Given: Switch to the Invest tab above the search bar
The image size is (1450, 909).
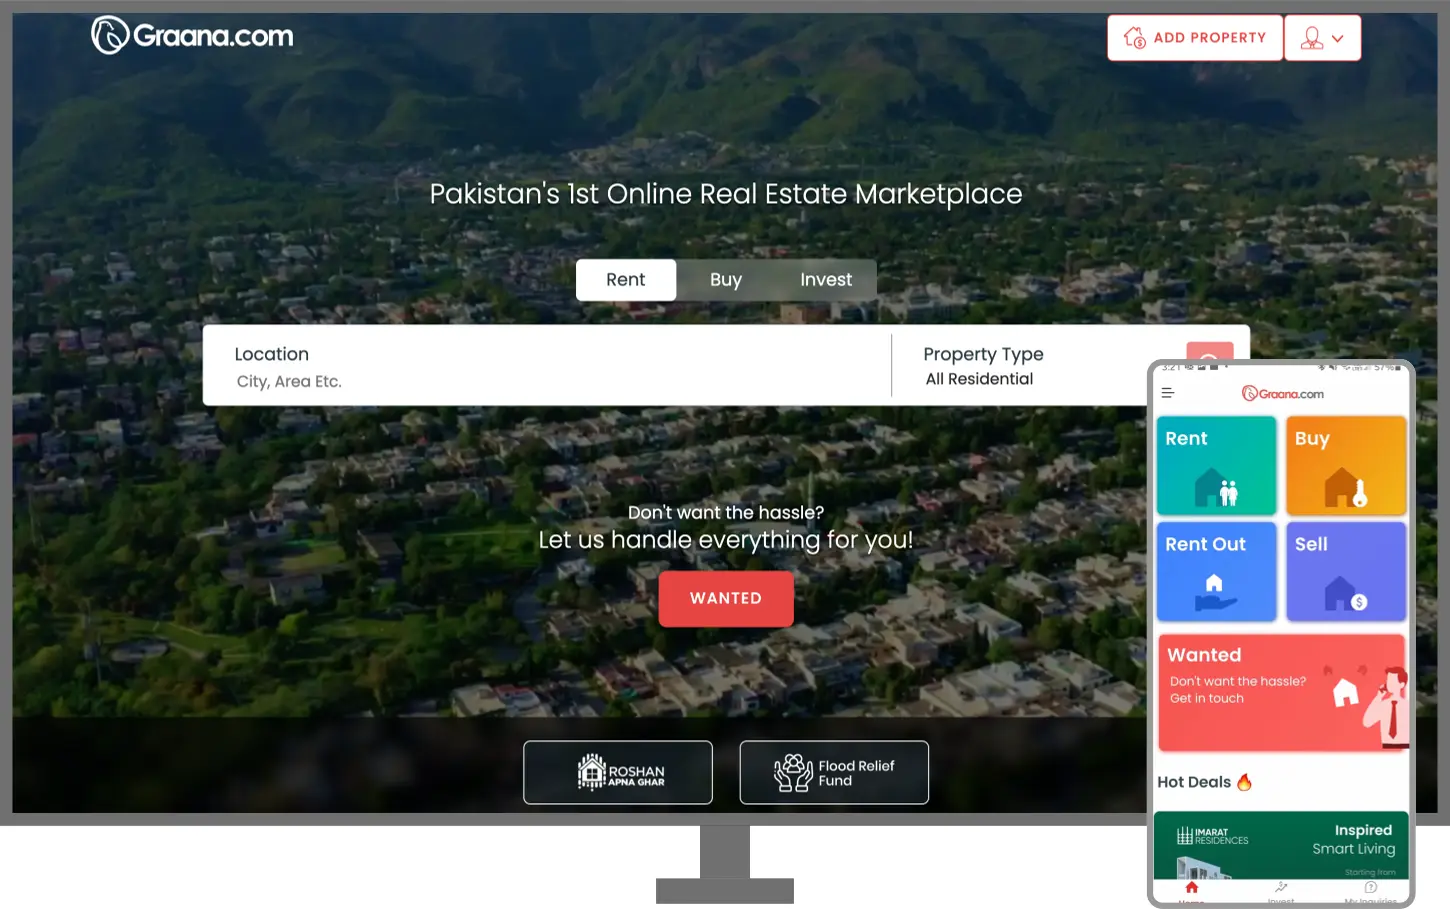Looking at the screenshot, I should [826, 280].
